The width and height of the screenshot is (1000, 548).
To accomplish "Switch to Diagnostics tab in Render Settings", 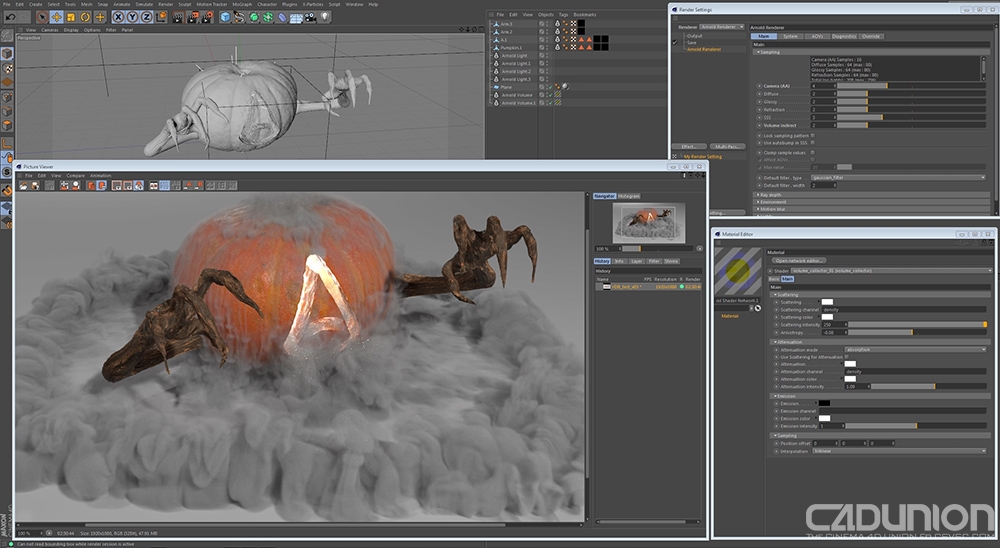I will click(x=844, y=36).
